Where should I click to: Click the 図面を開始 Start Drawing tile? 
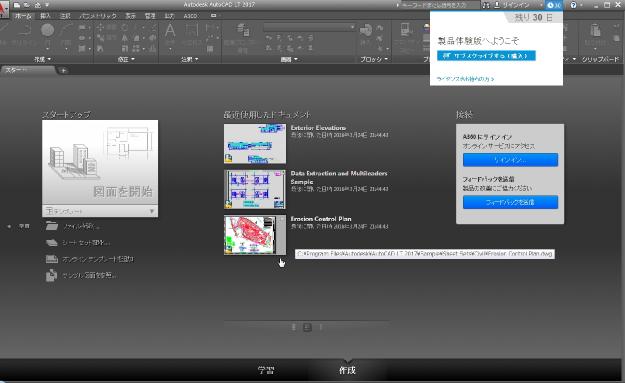click(100, 163)
